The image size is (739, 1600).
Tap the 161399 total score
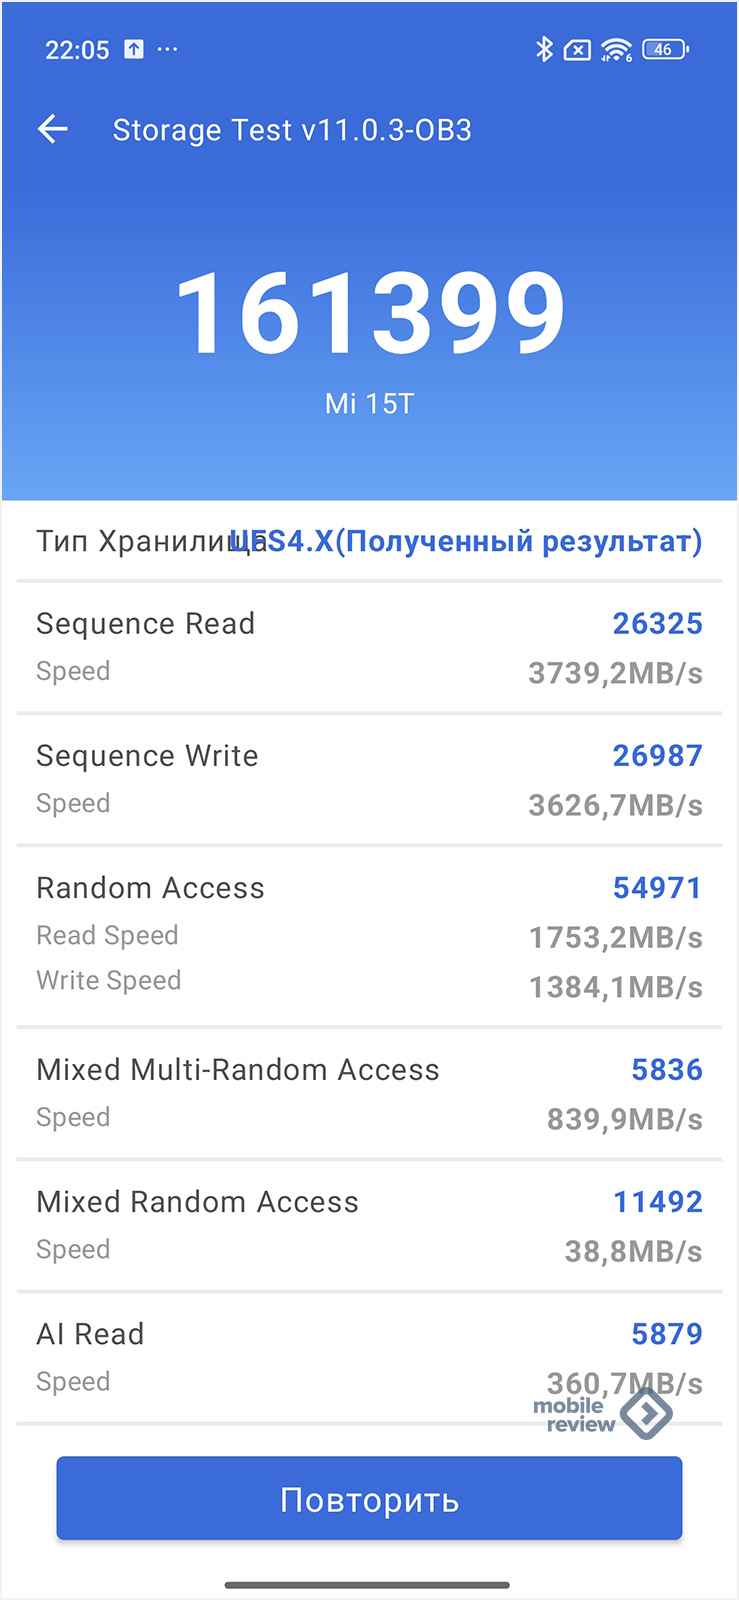coord(370,314)
